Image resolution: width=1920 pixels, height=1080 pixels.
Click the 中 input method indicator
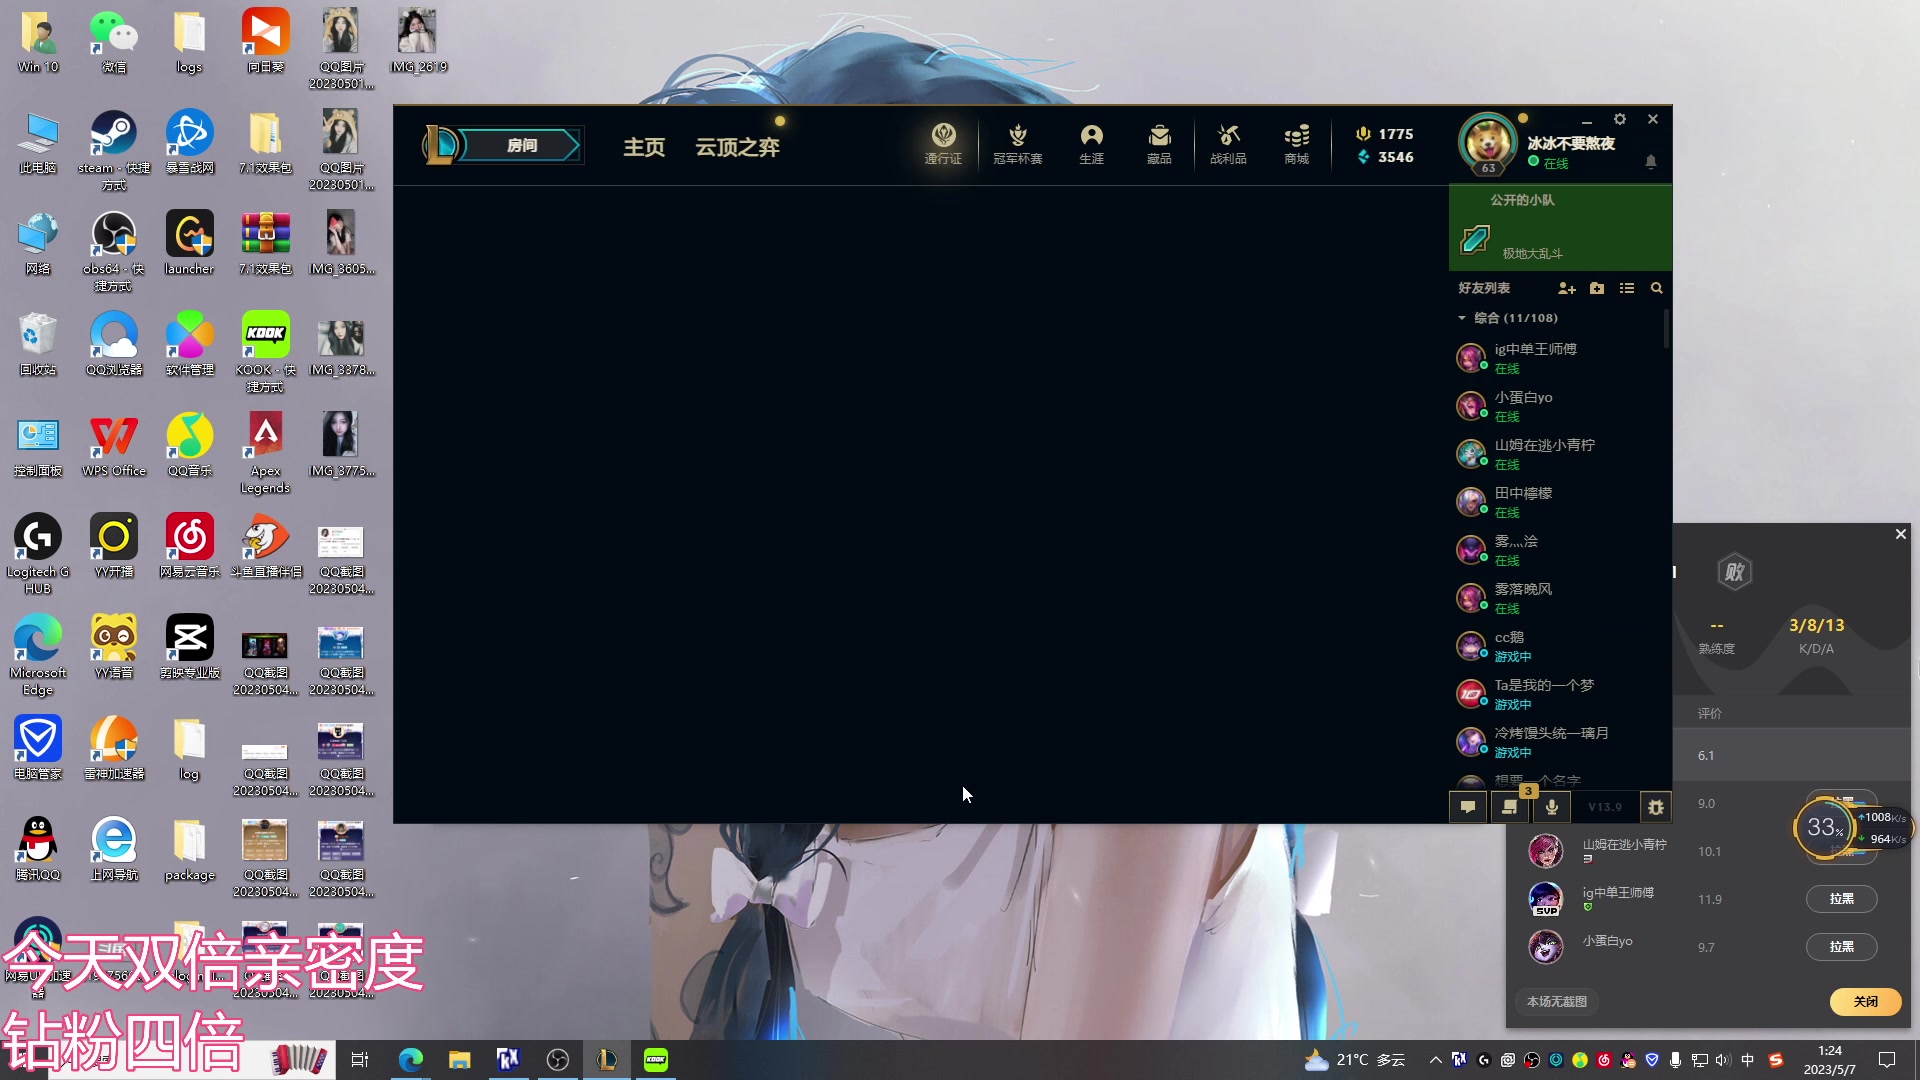click(x=1747, y=1060)
